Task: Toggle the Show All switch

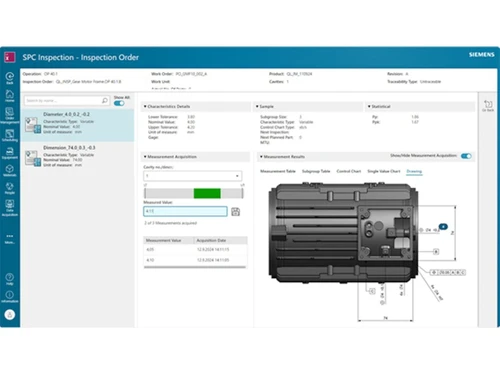Action: point(119,103)
